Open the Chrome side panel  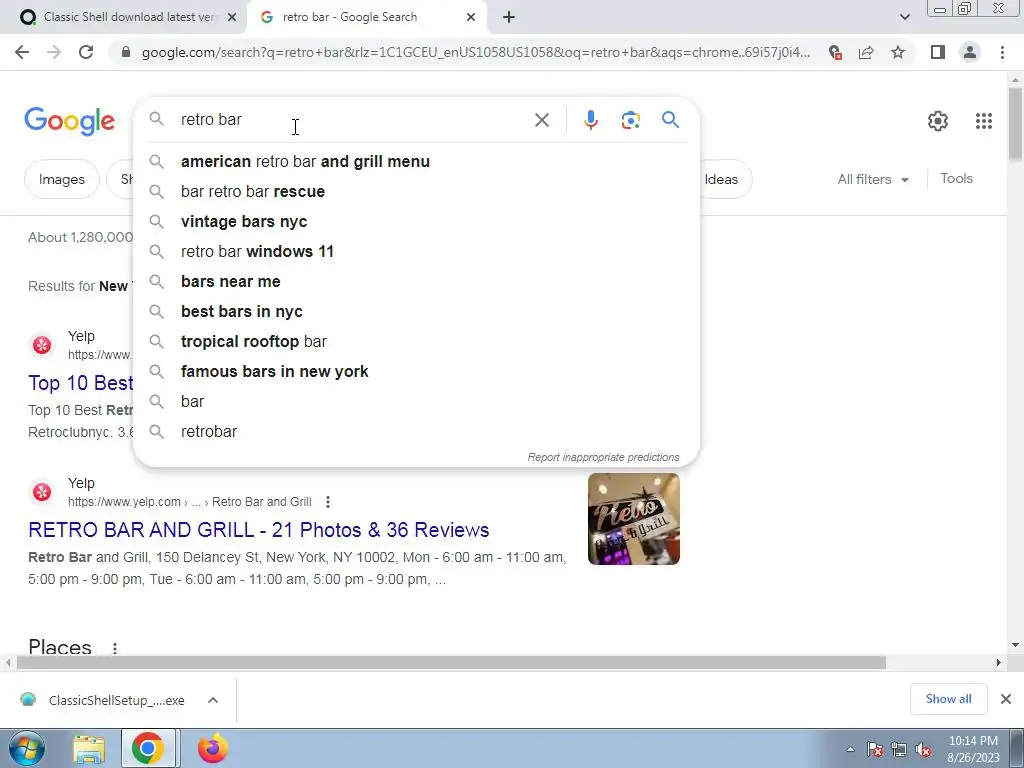point(938,52)
